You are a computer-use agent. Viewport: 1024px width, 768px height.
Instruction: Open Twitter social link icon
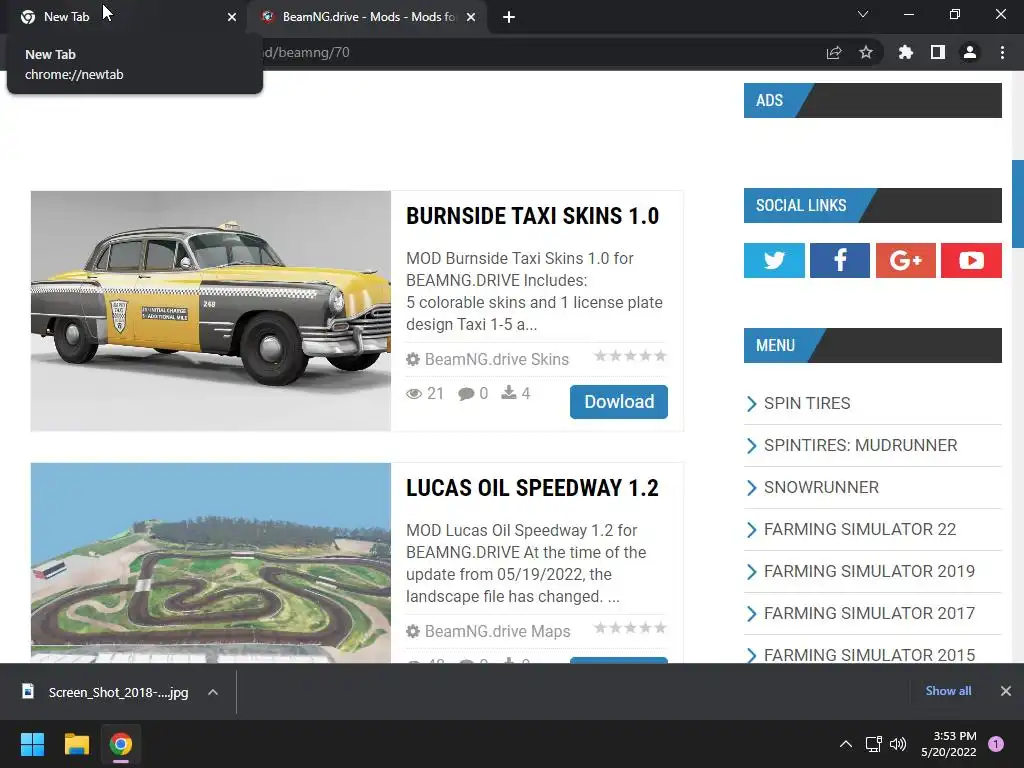(774, 260)
